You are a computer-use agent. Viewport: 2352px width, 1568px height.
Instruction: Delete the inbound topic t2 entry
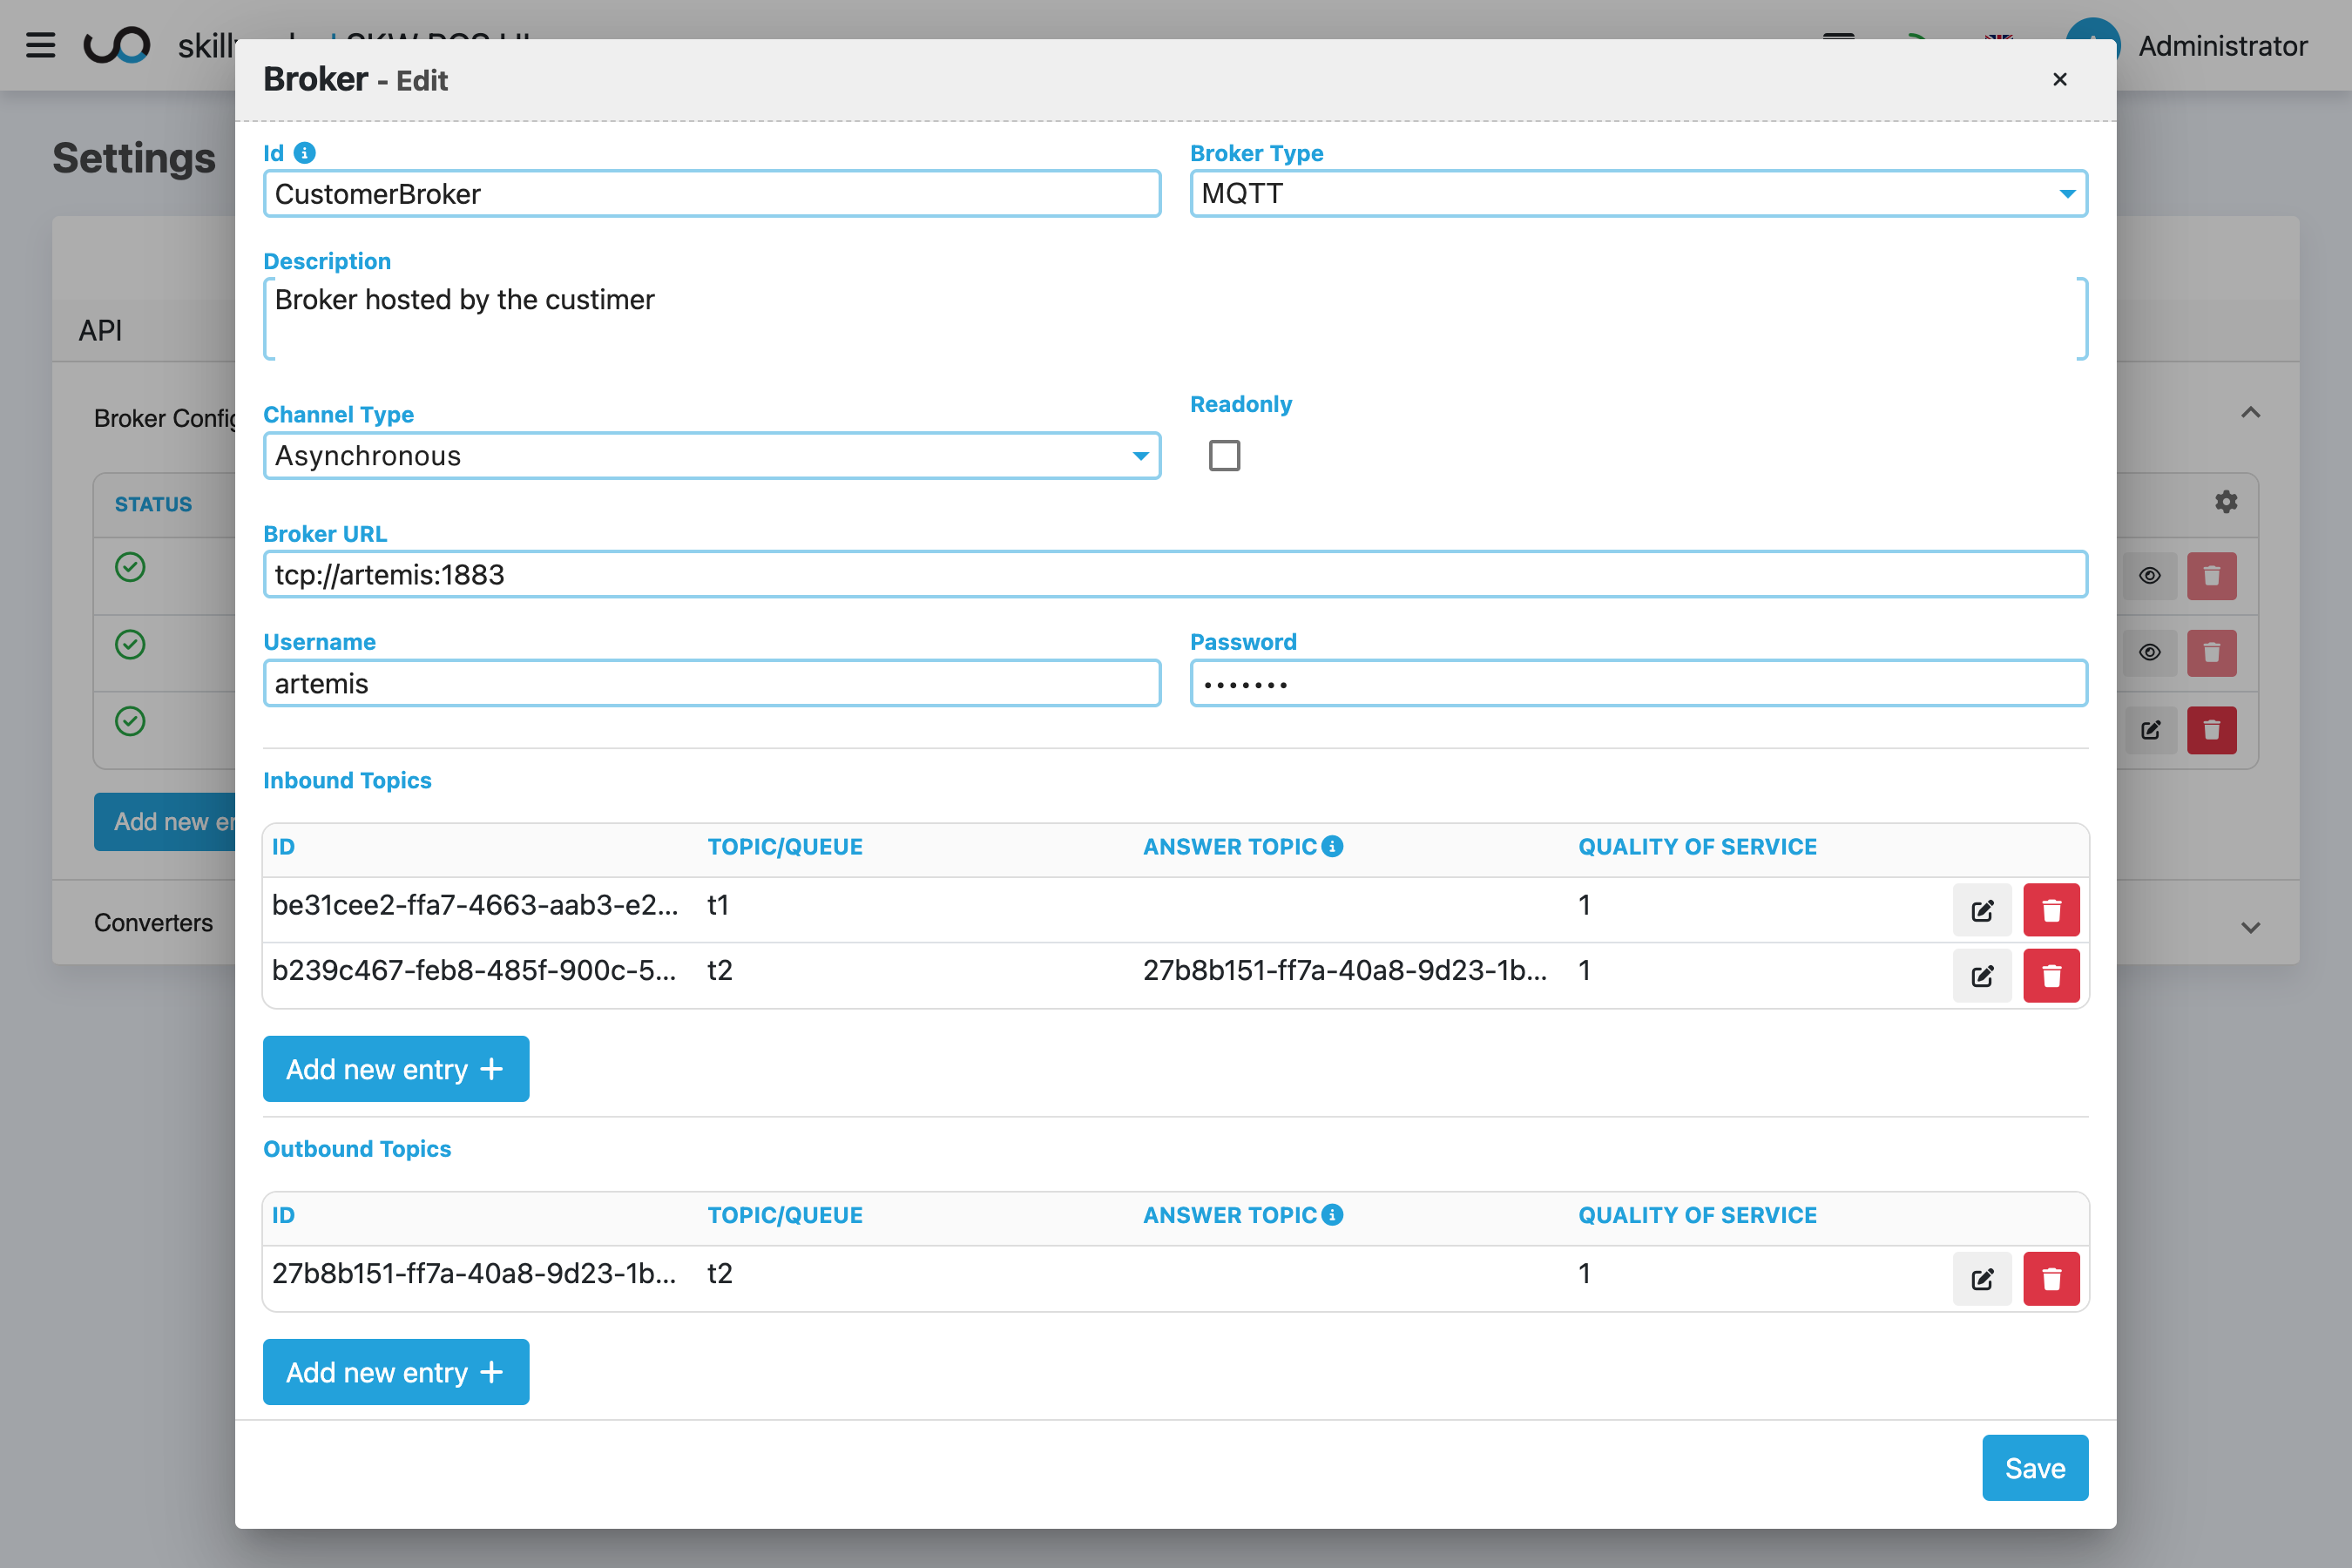pyautogui.click(x=2052, y=975)
